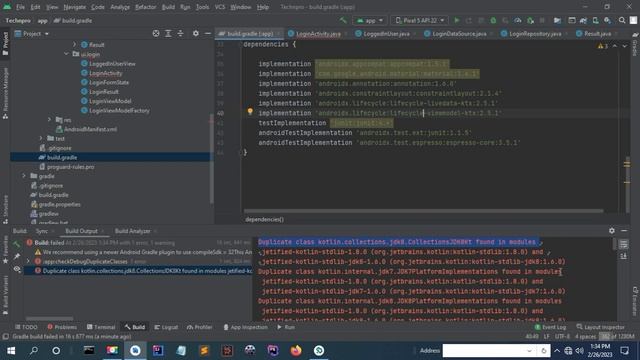The image size is (640, 360).
Task: Open the Event Log
Action: 550,327
